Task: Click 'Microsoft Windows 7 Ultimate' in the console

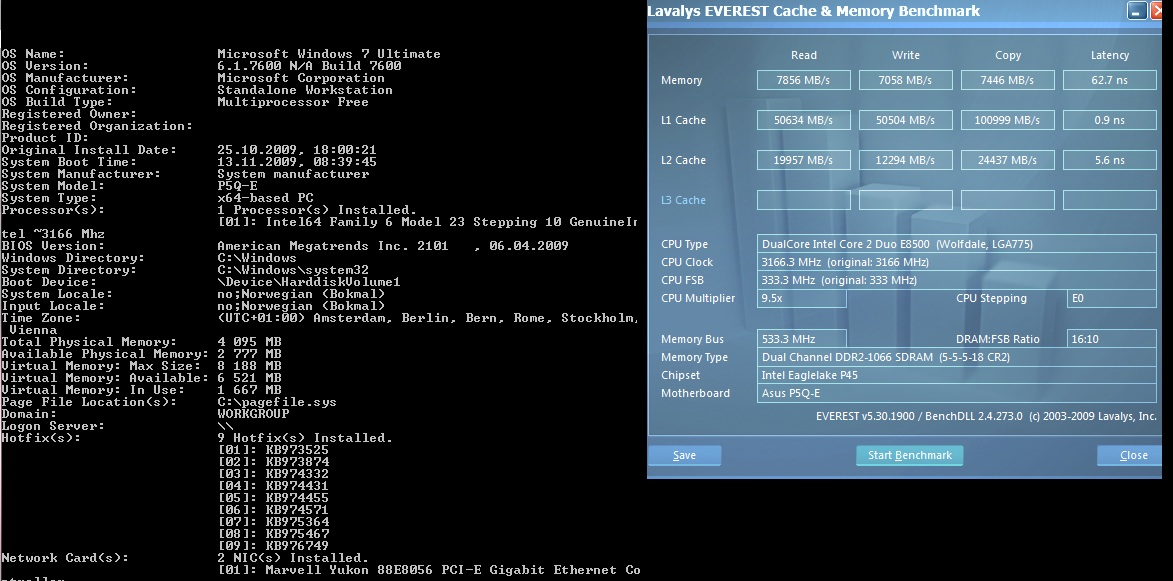Action: pos(328,54)
